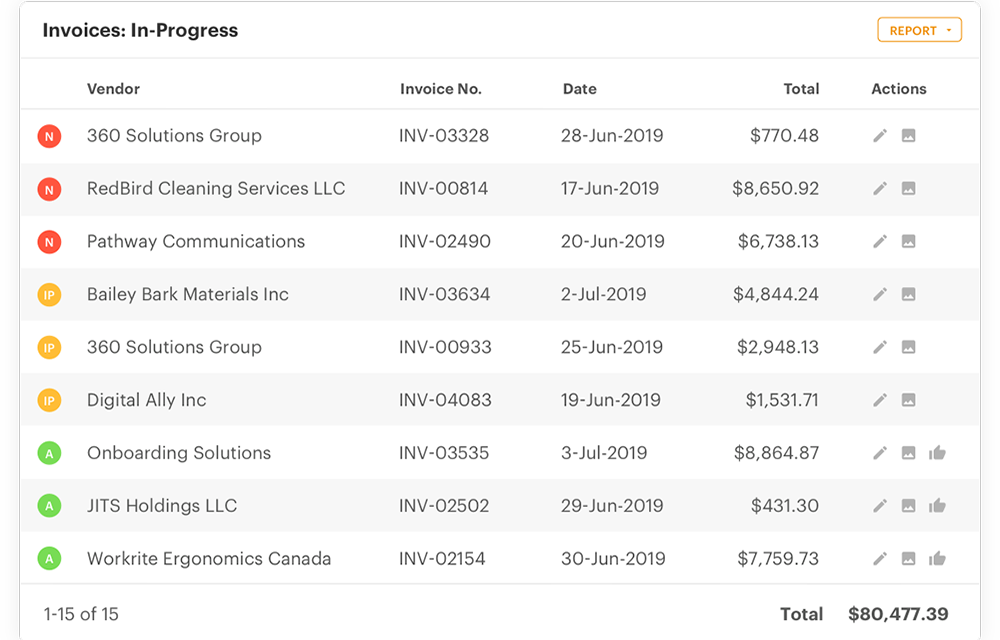Screen dimensions: 1000x640
Task: Click yellow IP status badge for Digital Ally
Action: coord(49,401)
